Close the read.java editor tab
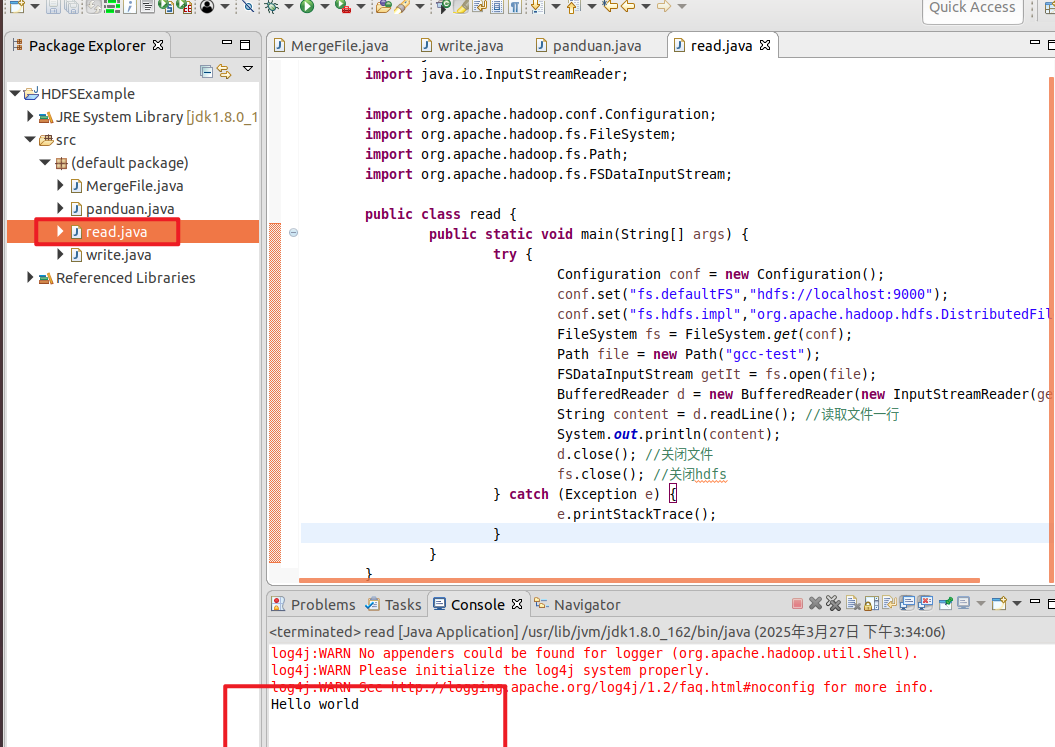 pyautogui.click(x=765, y=46)
